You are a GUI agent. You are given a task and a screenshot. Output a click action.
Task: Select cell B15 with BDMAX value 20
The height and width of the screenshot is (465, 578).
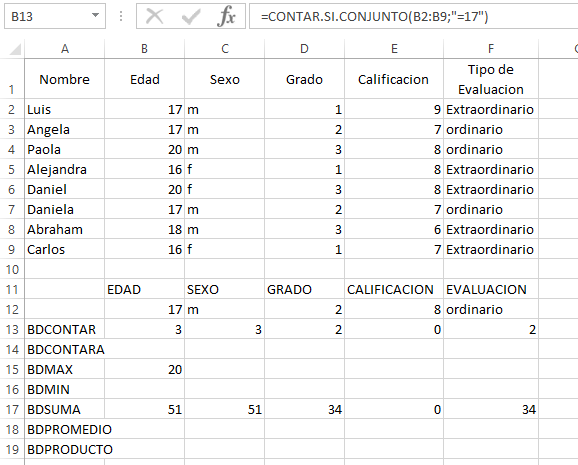tap(144, 369)
